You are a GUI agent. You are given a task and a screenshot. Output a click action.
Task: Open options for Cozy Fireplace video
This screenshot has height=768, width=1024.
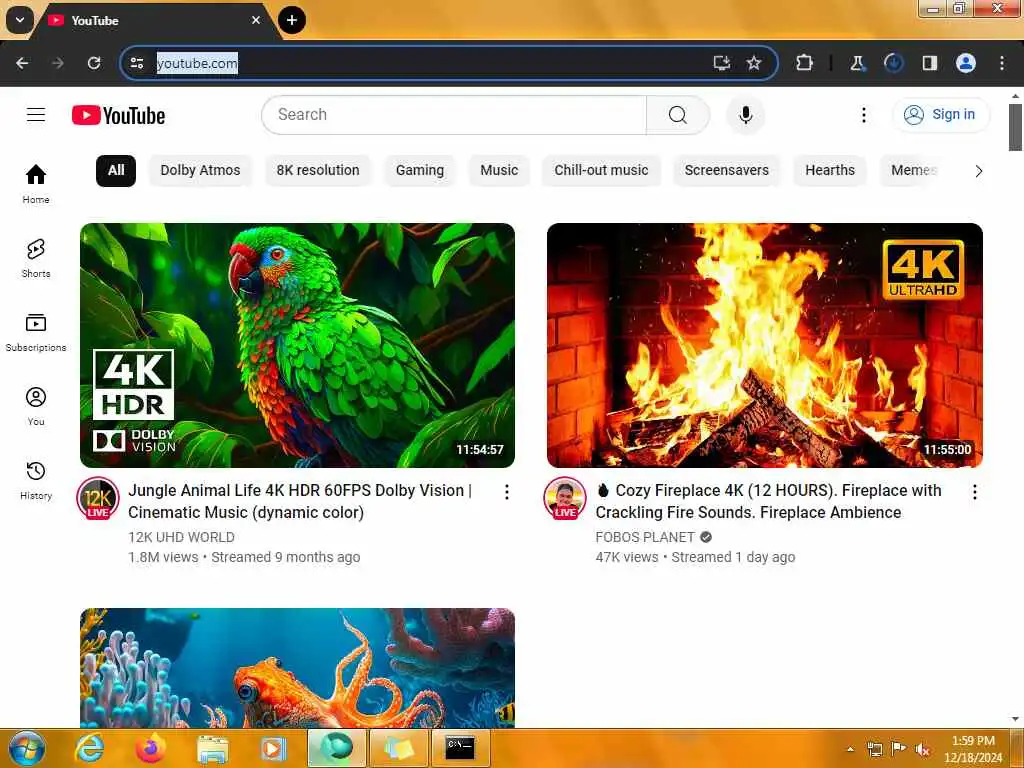(x=974, y=492)
